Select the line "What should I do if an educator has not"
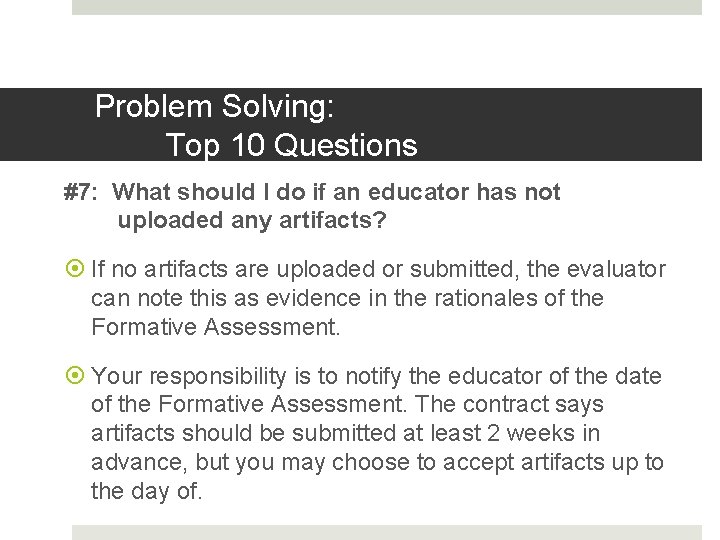The height and width of the screenshot is (540, 720). pos(343,192)
